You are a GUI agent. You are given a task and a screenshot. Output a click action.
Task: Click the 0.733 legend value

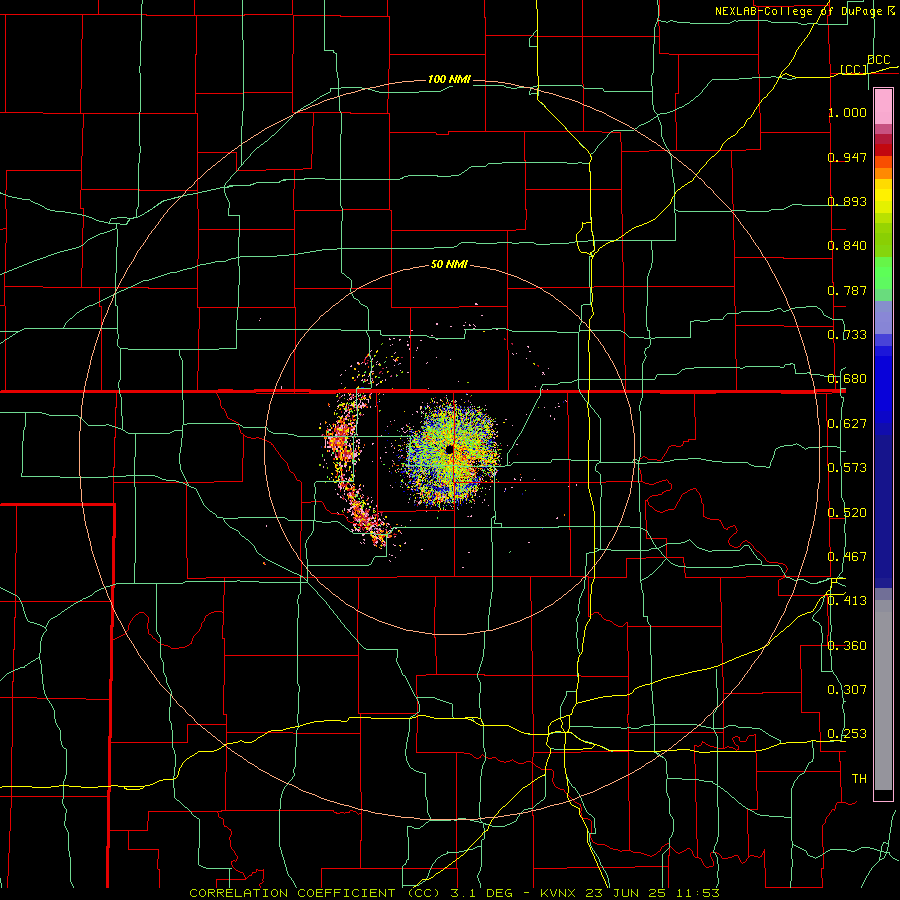pos(847,335)
